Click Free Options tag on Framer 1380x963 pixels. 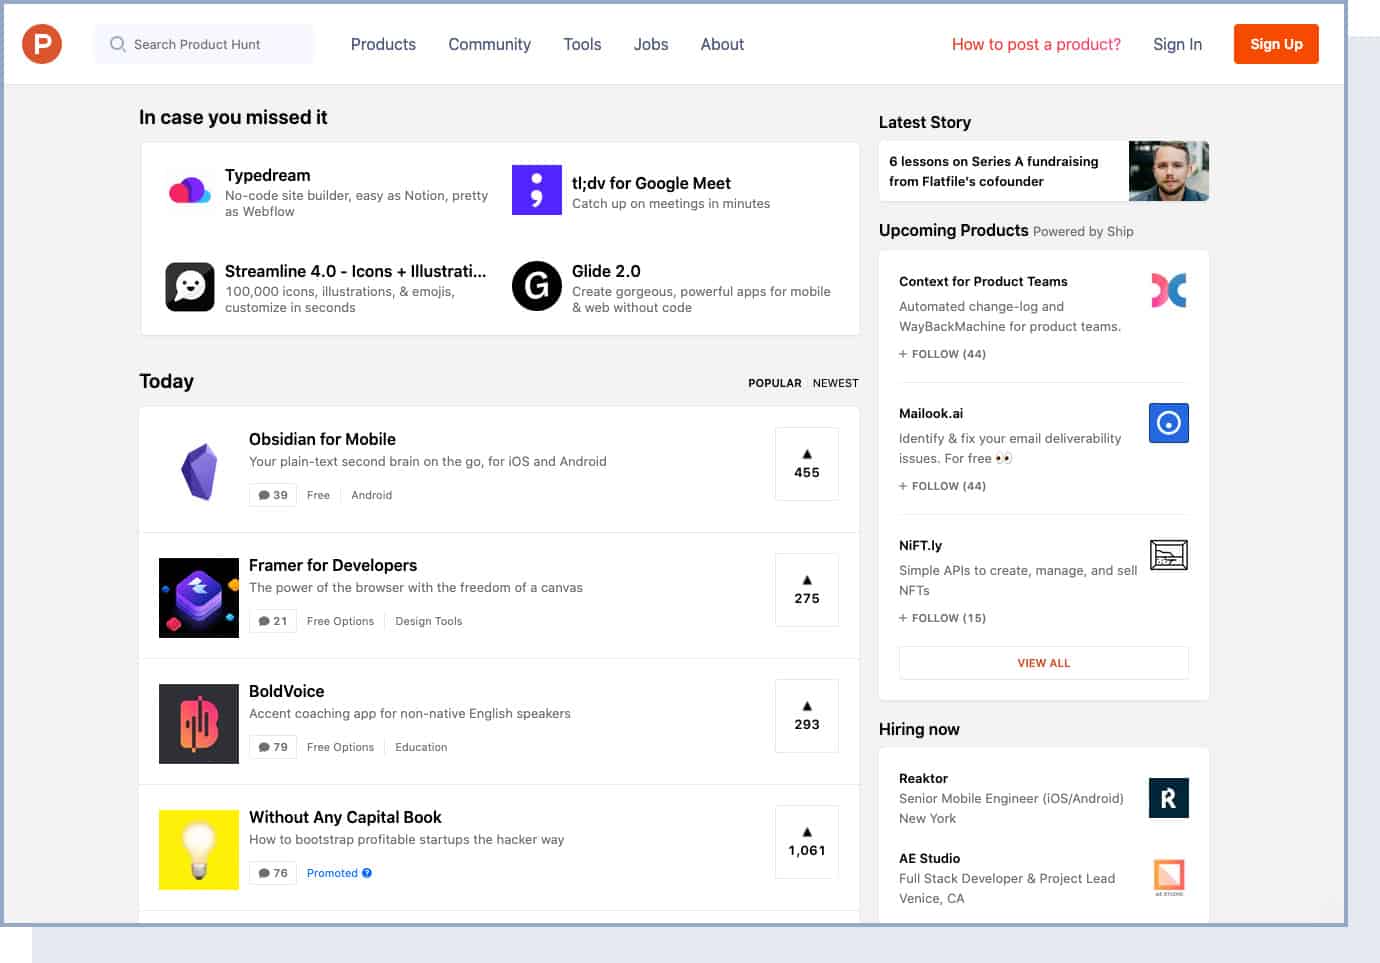pos(340,621)
